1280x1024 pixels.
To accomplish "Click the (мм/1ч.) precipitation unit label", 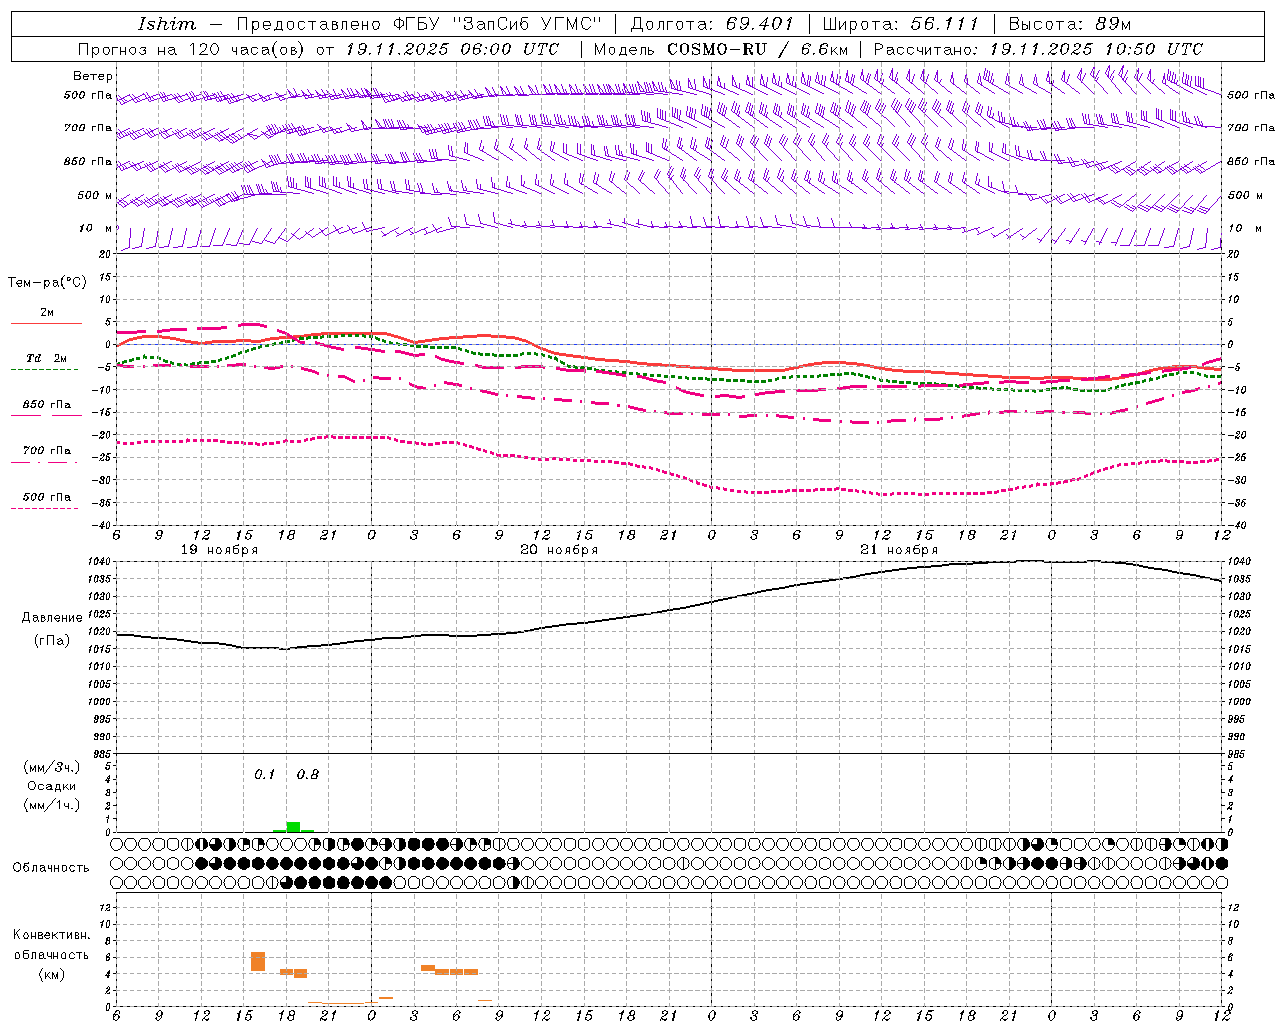I will point(52,805).
